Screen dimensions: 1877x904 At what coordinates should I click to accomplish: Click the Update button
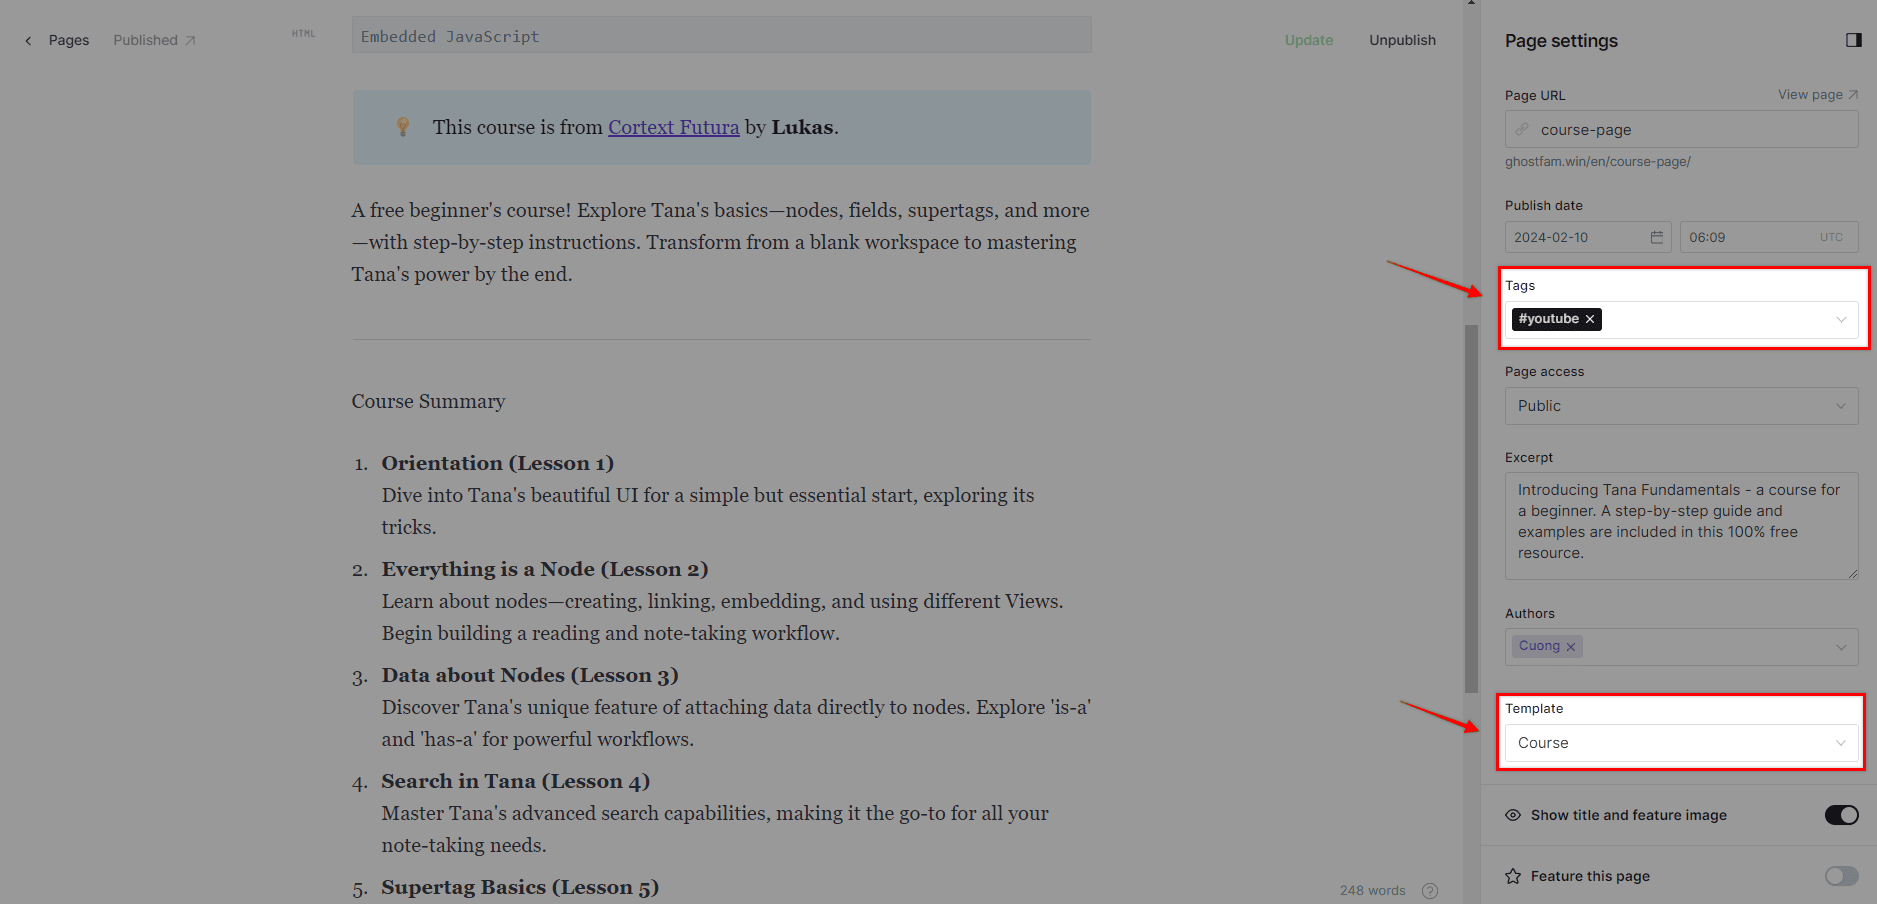click(1308, 40)
